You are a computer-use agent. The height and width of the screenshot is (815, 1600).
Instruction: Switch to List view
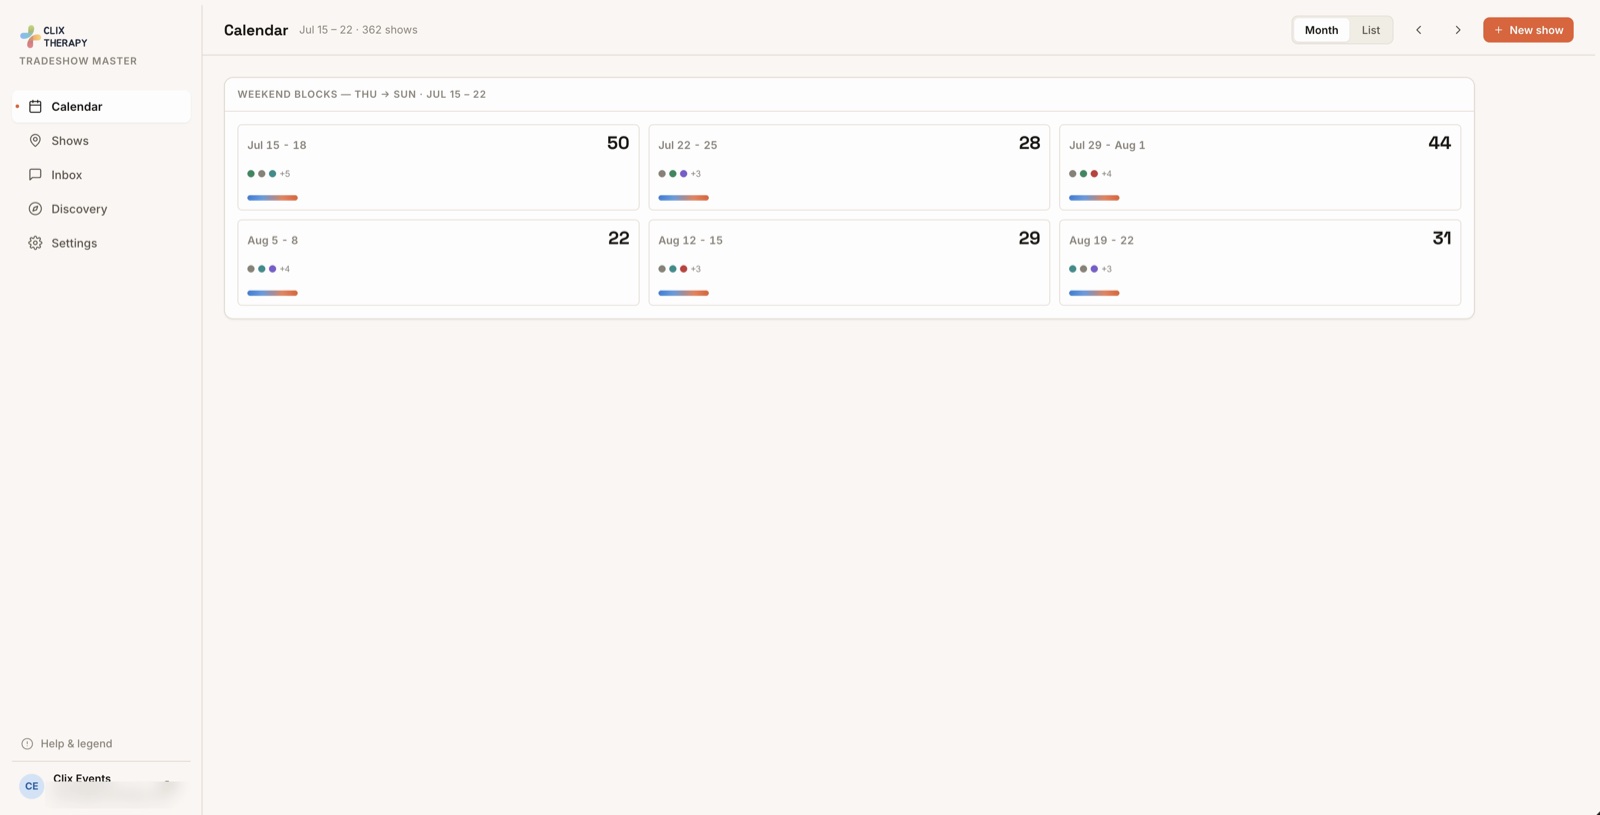tap(1370, 30)
